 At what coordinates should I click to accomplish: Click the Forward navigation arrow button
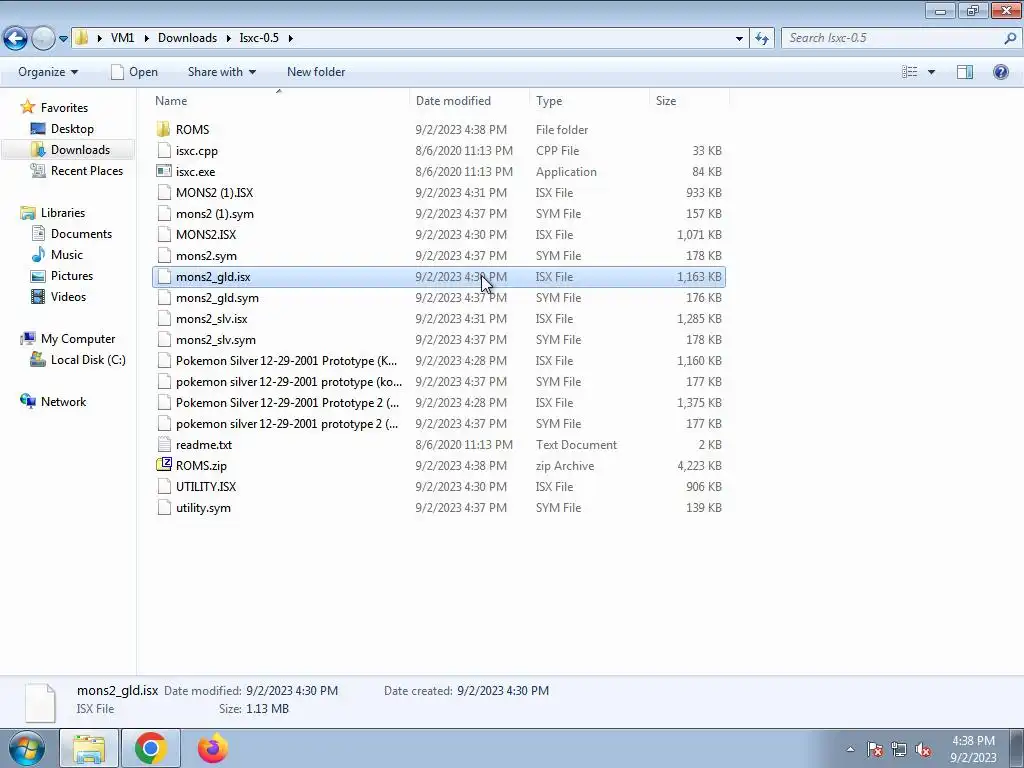point(43,39)
